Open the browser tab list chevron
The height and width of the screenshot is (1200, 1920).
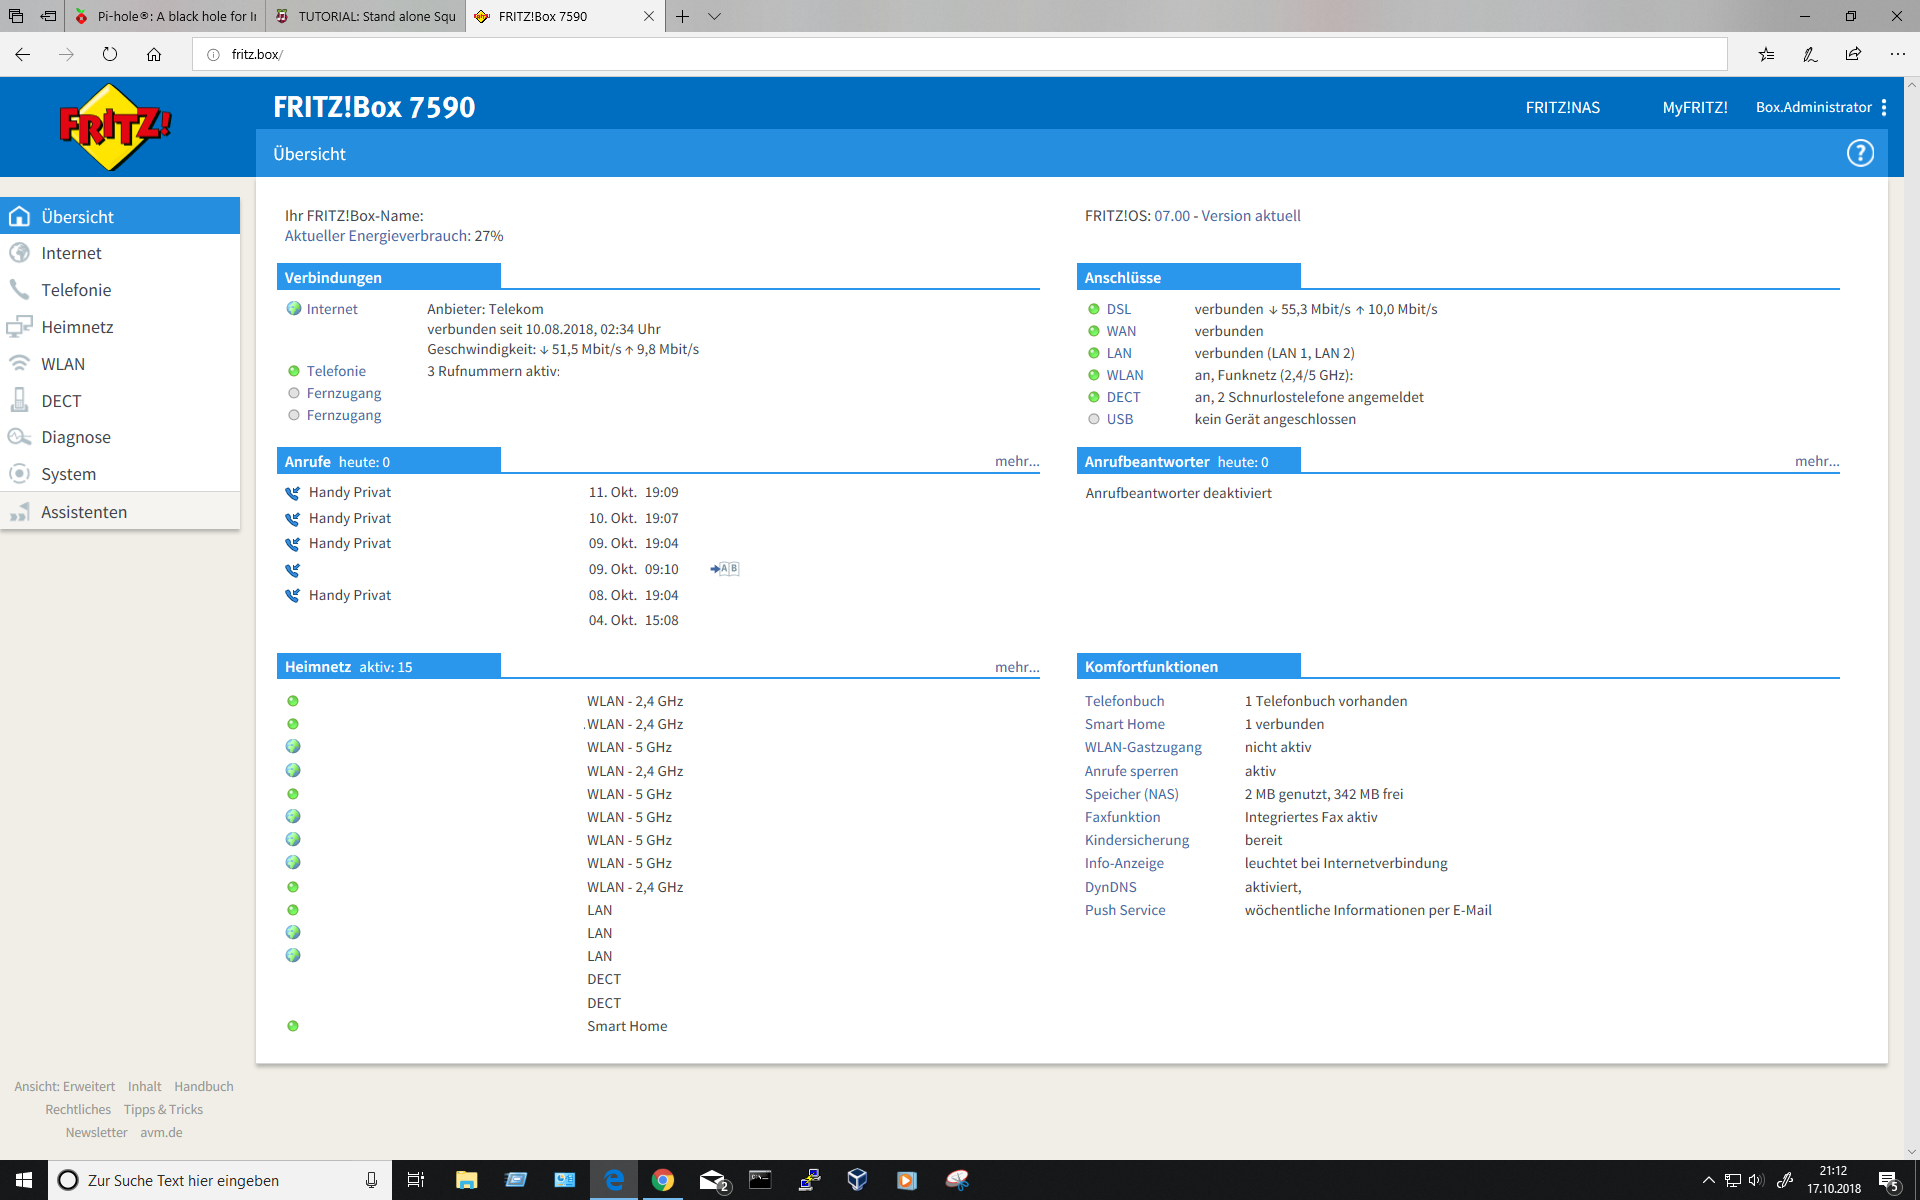(x=714, y=16)
